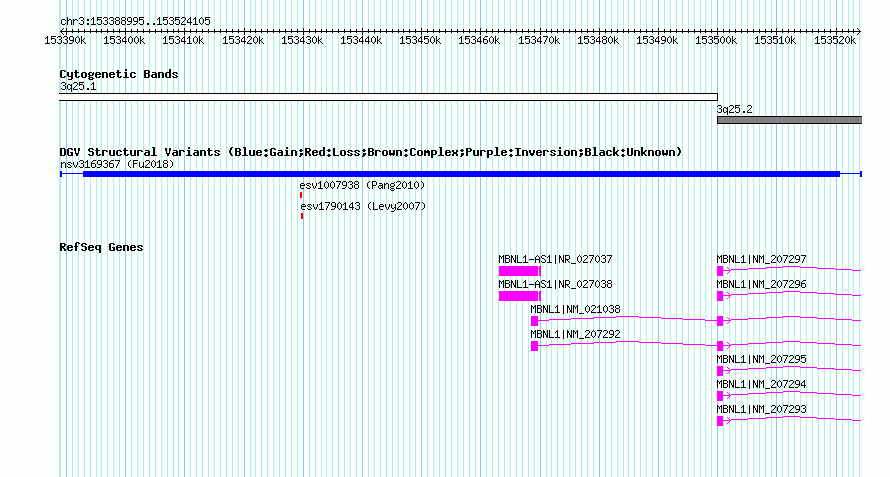
Task: Select the magenta NR_027037 transcript block
Action: pos(519,271)
